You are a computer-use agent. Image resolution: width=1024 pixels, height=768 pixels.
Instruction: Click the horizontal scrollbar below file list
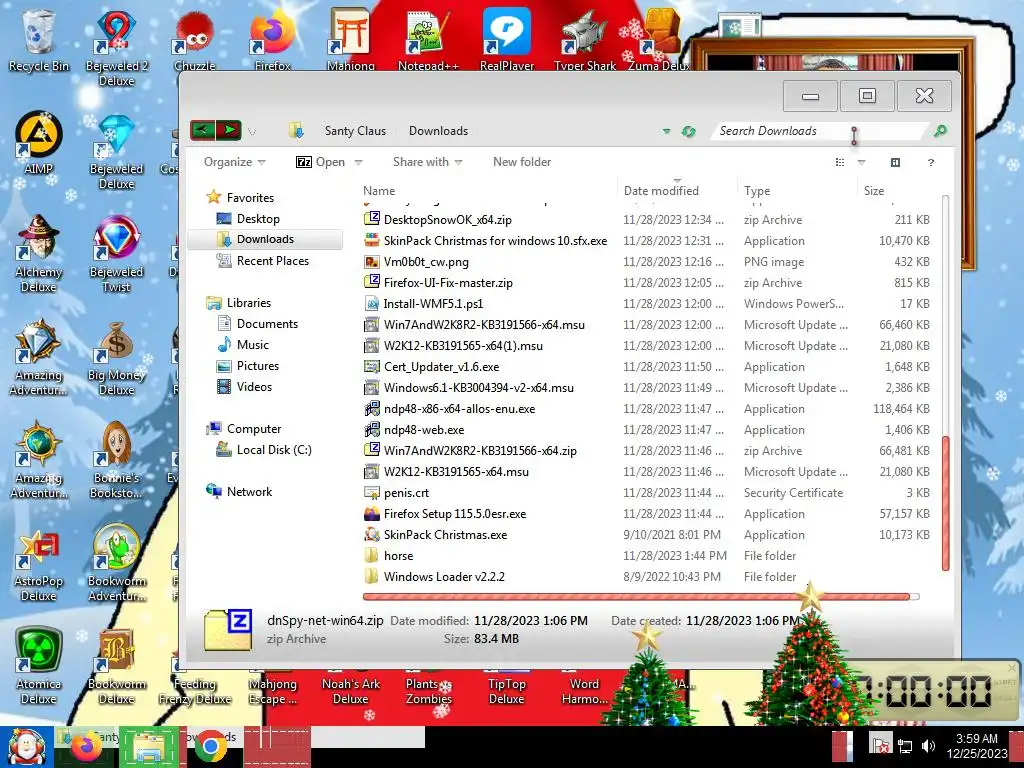pos(636,596)
